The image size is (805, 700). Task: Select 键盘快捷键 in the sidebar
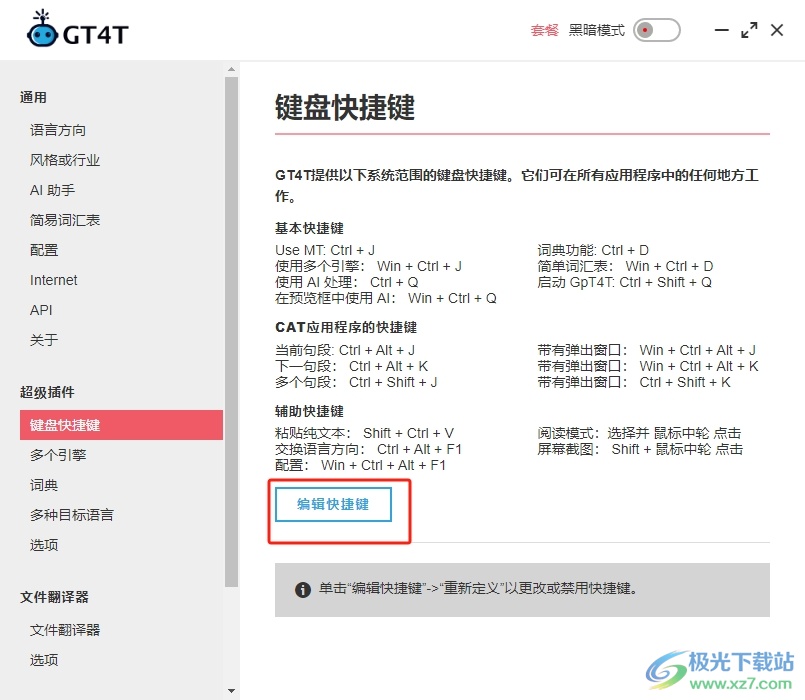(x=121, y=425)
